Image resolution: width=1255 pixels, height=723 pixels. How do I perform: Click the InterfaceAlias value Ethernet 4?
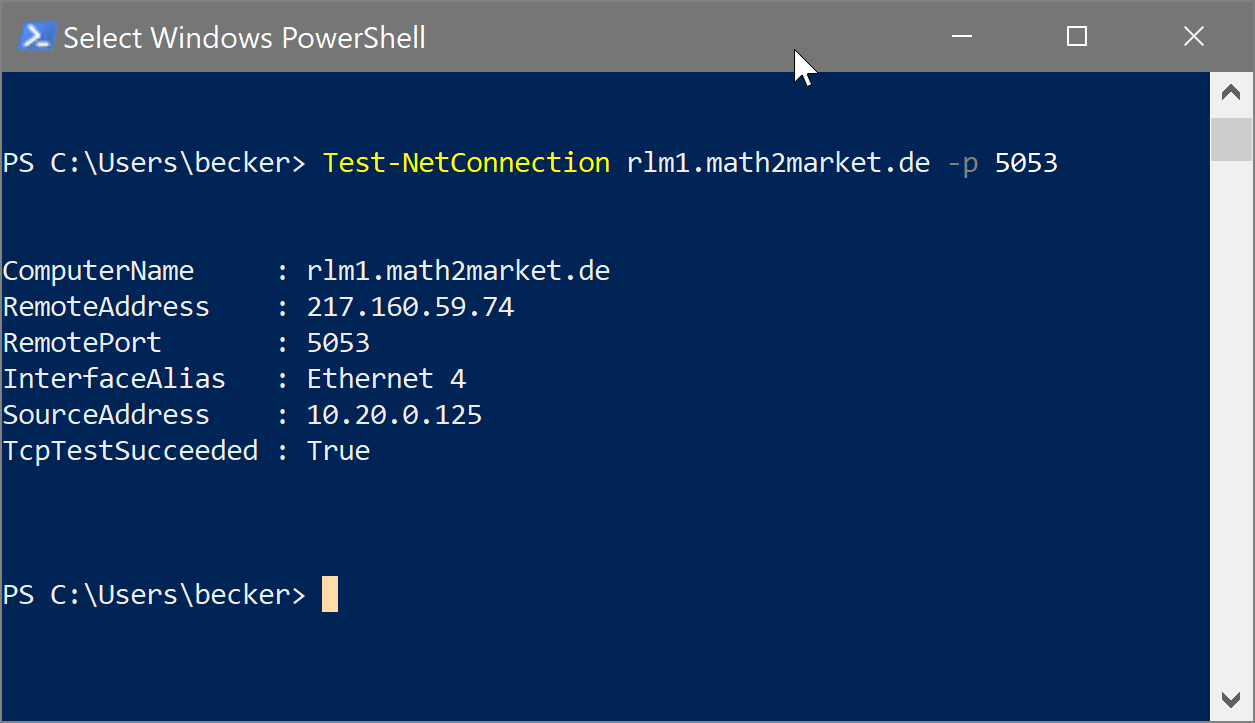point(386,379)
